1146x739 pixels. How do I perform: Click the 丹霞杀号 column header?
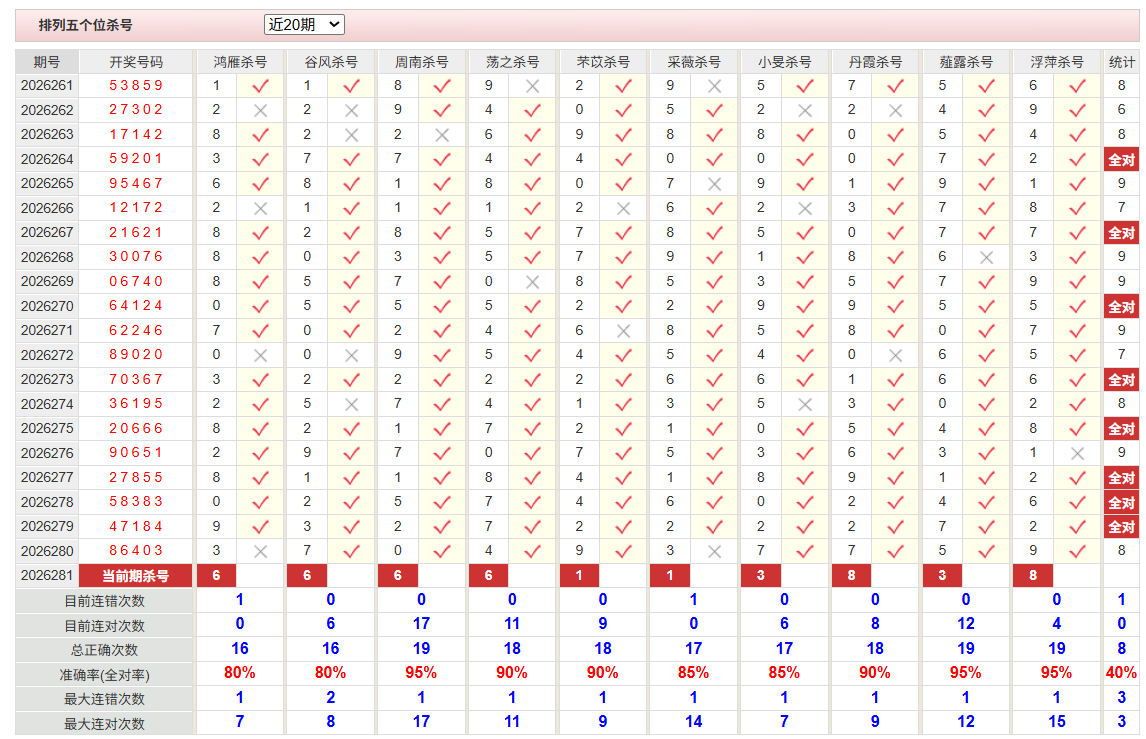click(x=875, y=62)
